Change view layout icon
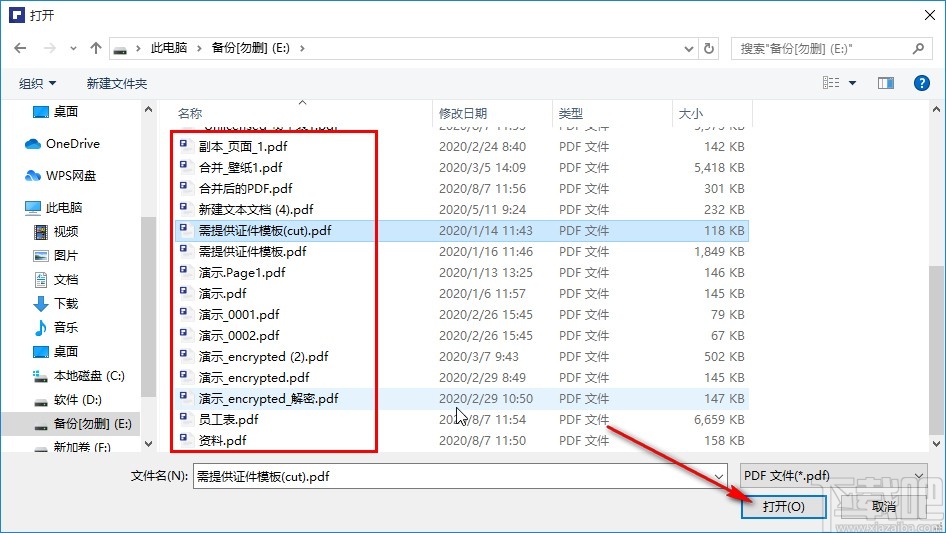 [x=831, y=83]
